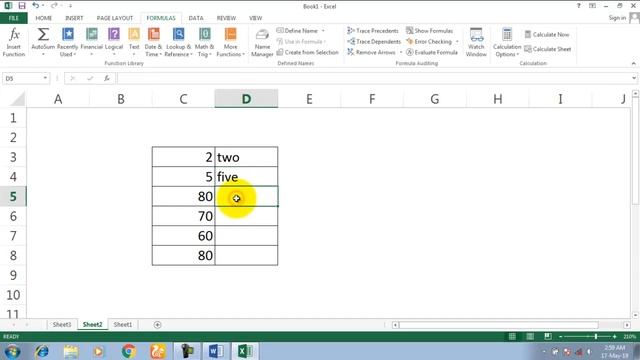This screenshot has height=360, width=640.
Task: Open the Name Manager
Action: 262,42
